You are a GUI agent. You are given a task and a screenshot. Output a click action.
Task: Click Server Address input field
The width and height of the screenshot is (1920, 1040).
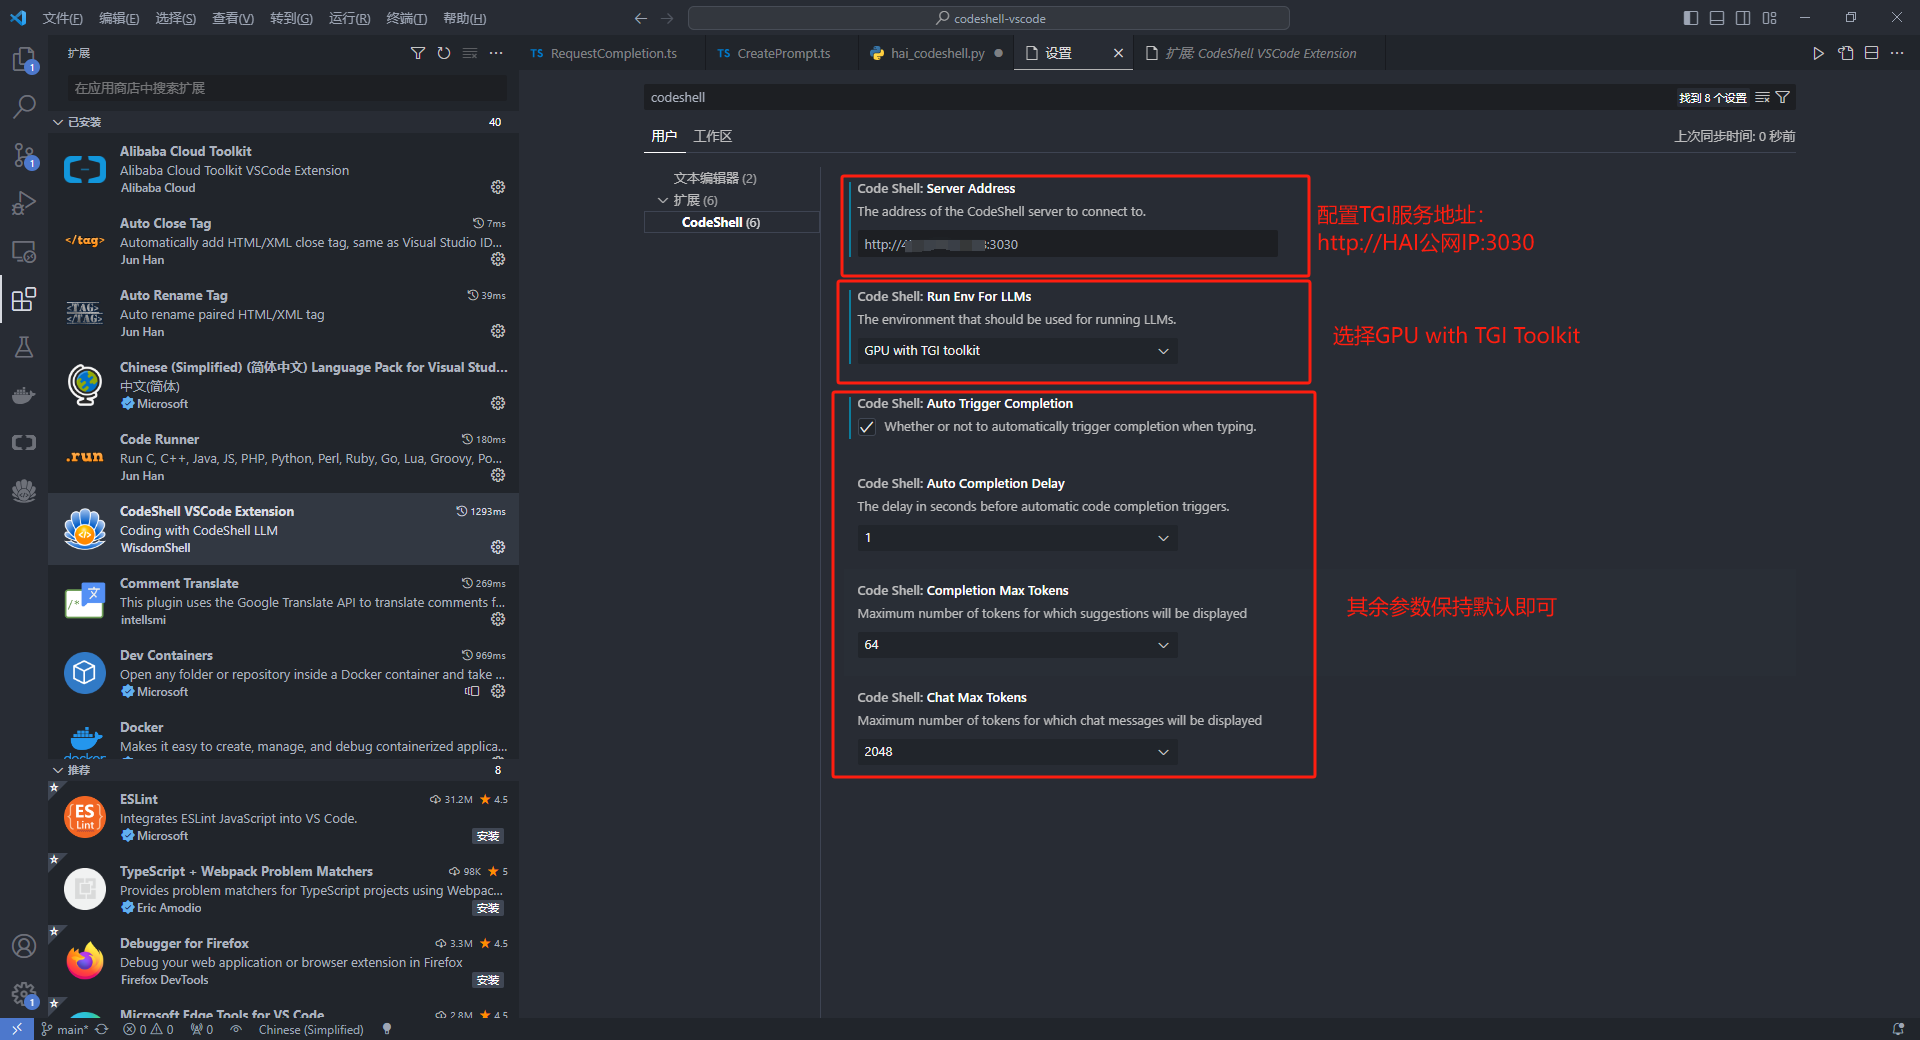(1067, 244)
